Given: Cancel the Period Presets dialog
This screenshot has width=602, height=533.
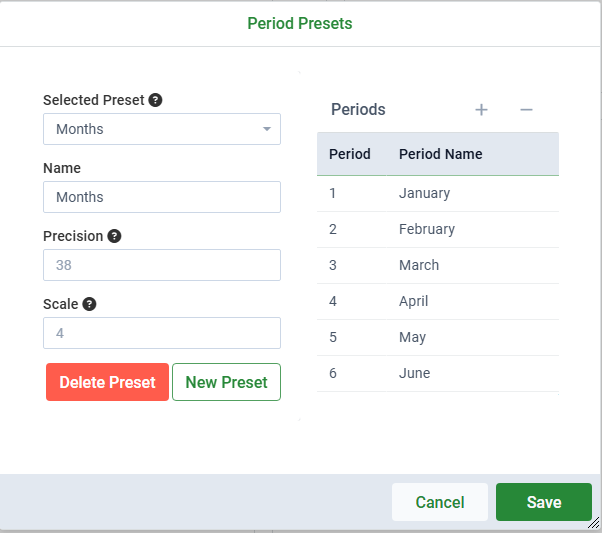Looking at the screenshot, I should 440,502.
